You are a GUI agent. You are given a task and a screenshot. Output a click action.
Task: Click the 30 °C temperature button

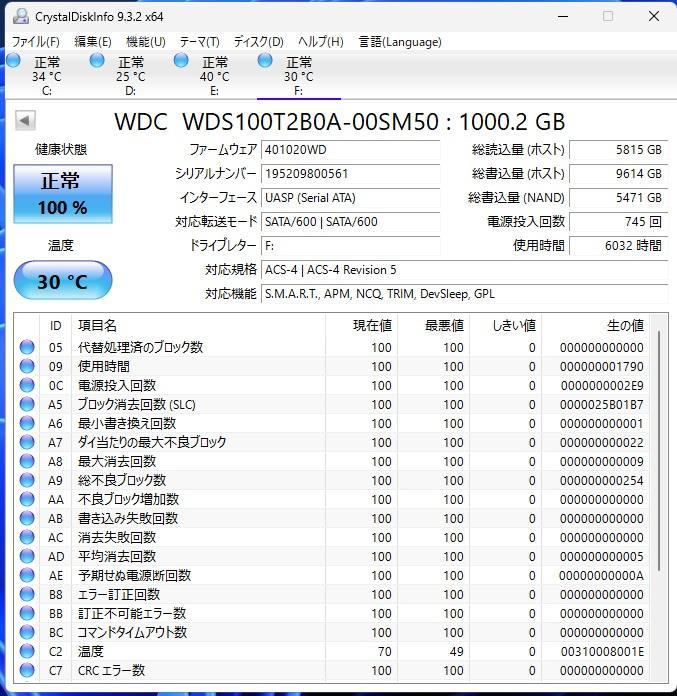[x=63, y=280]
